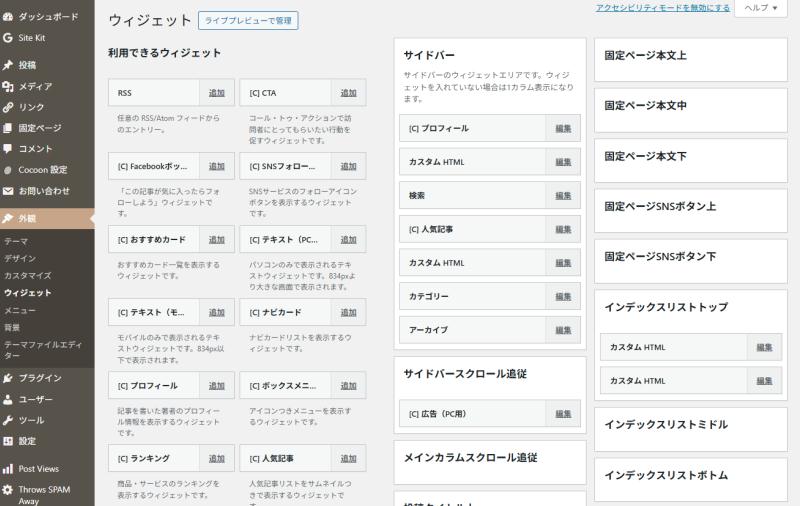Click 編集 for the [C] プロフィール sidebar widget

[x=563, y=128]
